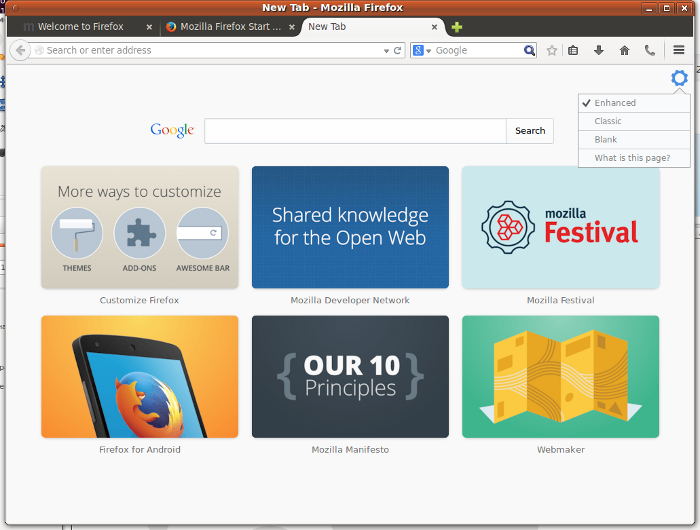This screenshot has height=530, width=700.
Task: Click the Mozilla Festival caption text
Action: pyautogui.click(x=561, y=300)
